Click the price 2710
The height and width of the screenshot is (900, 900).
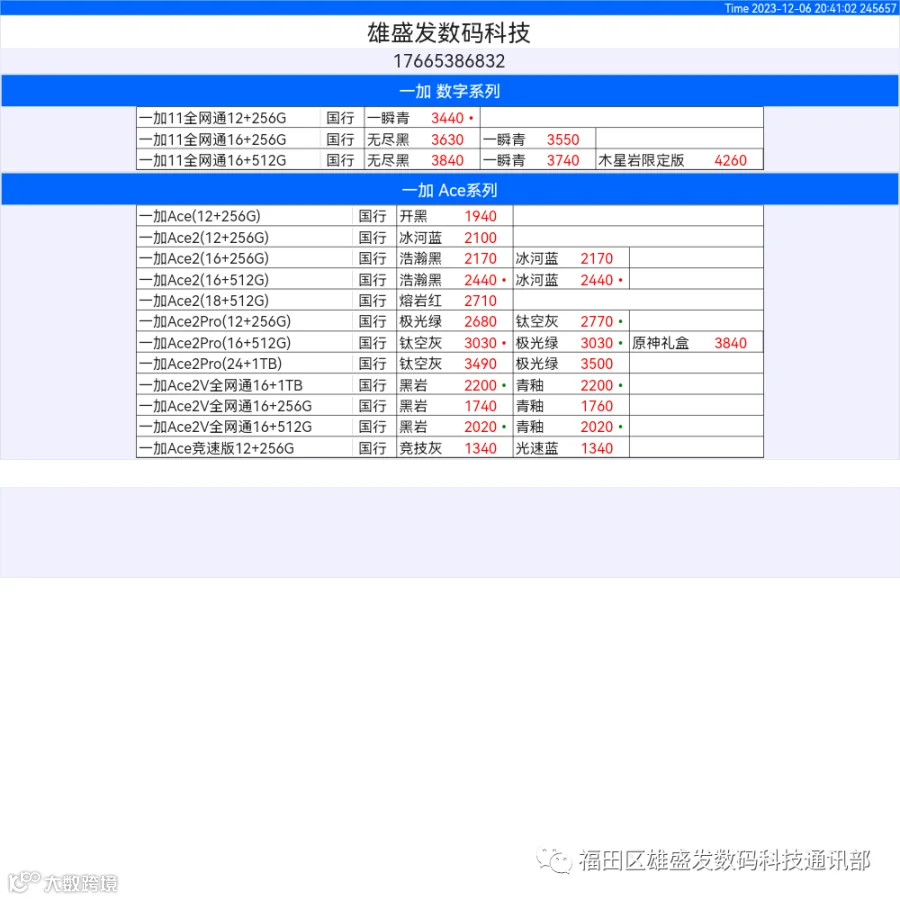click(480, 301)
